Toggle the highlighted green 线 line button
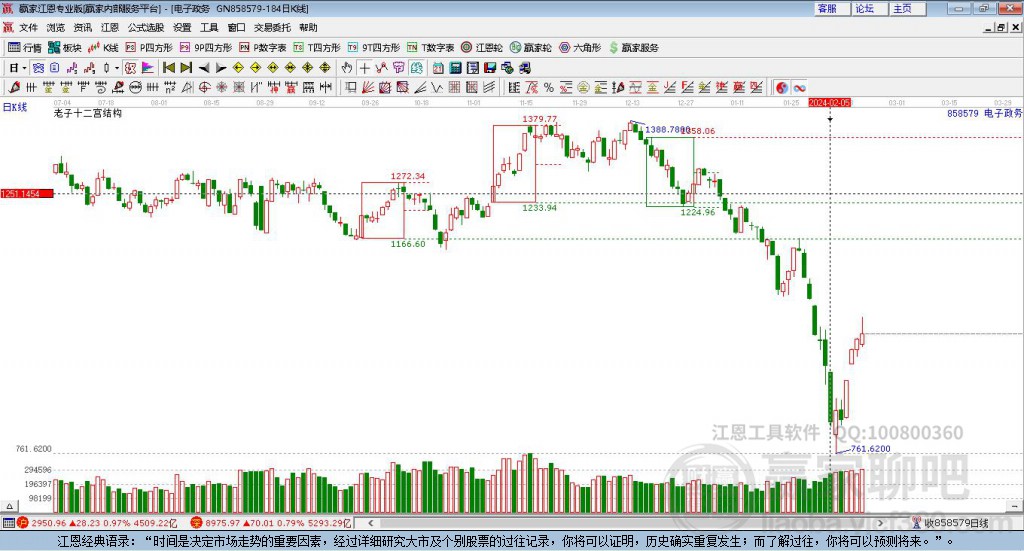The height and width of the screenshot is (551, 1024). [x=417, y=68]
